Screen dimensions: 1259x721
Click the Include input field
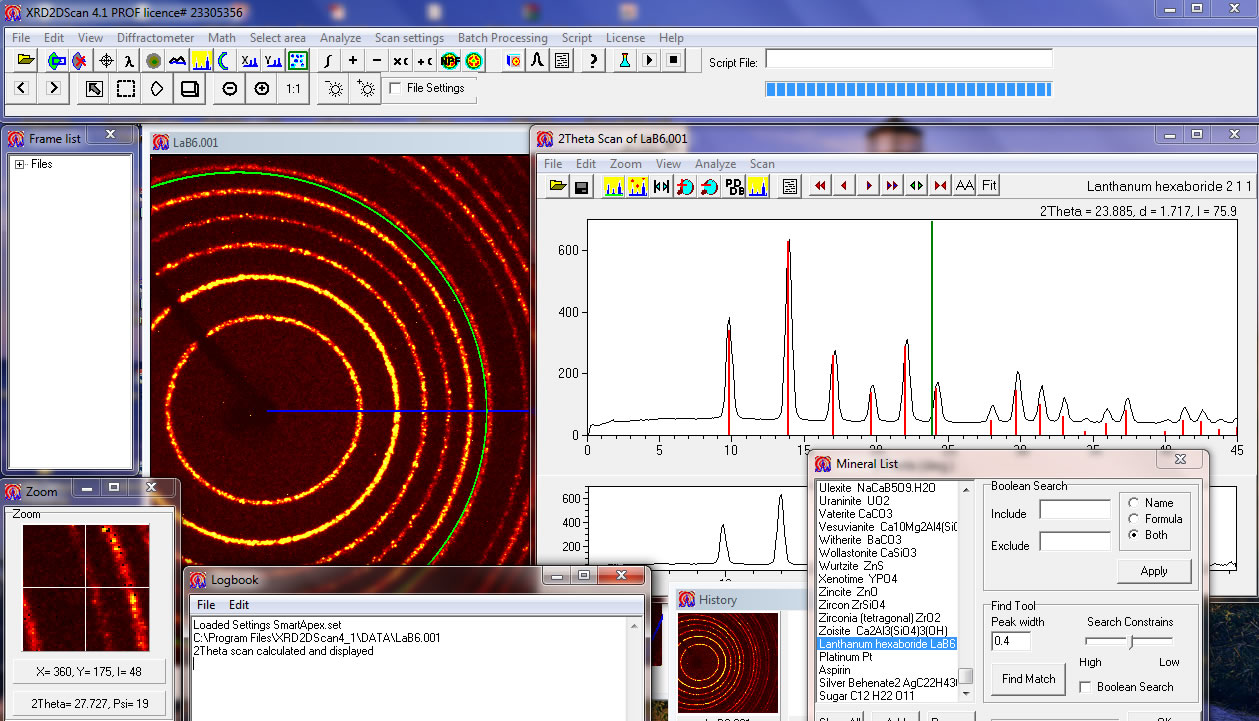coord(1075,510)
